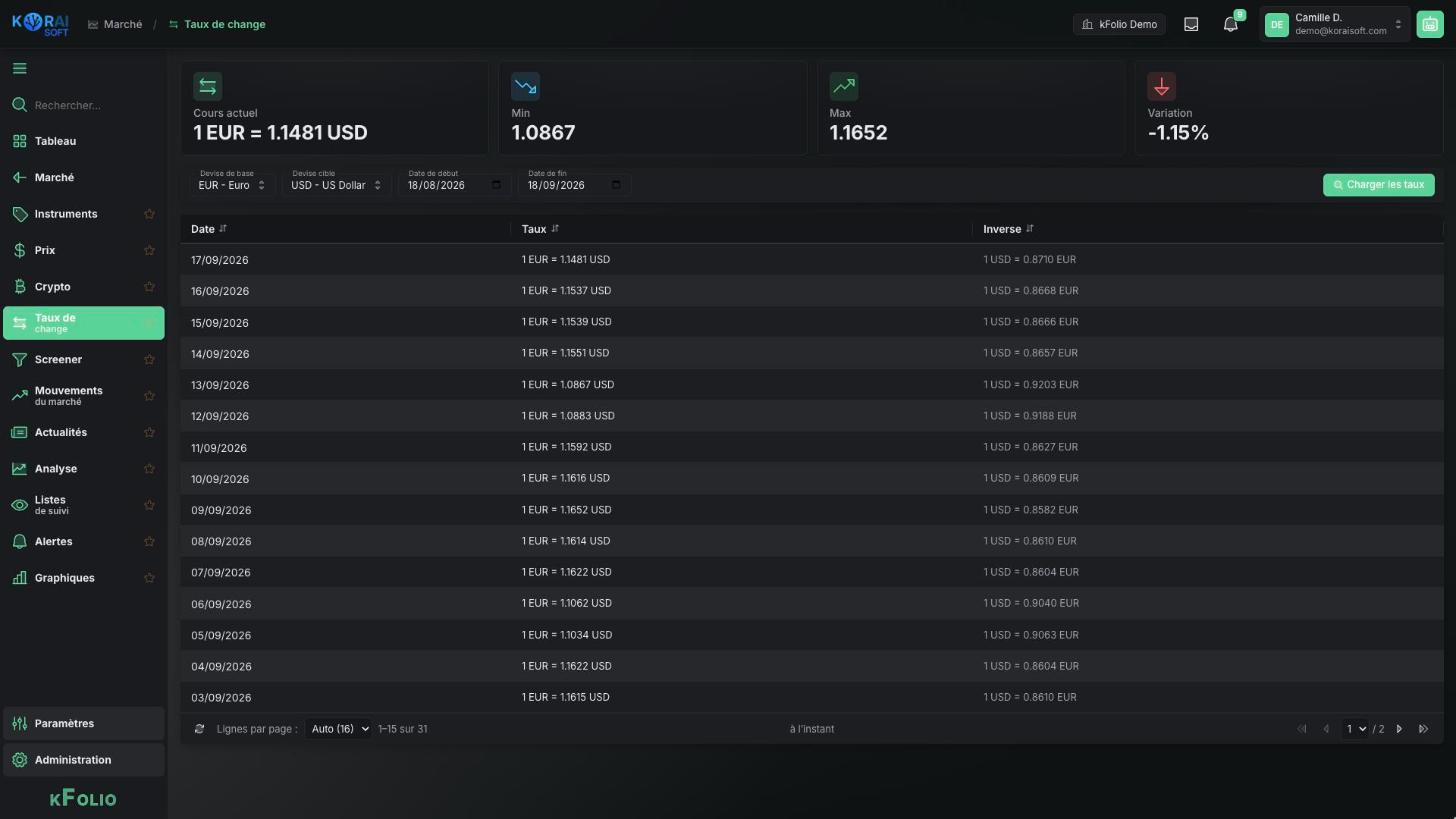Edit the Date de début field
1456x819 pixels.
(454, 185)
